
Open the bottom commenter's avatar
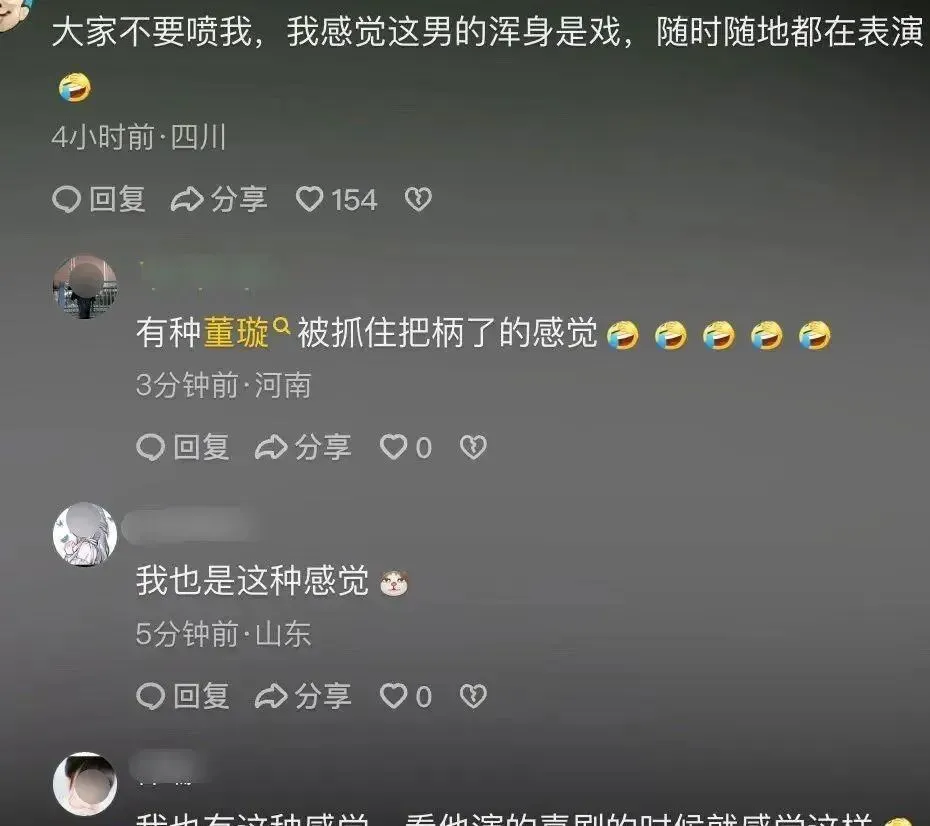point(85,783)
